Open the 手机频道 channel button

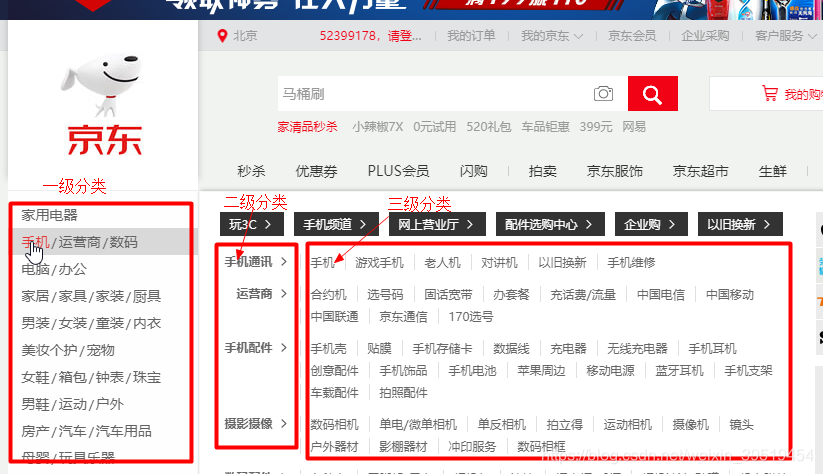(x=336, y=225)
